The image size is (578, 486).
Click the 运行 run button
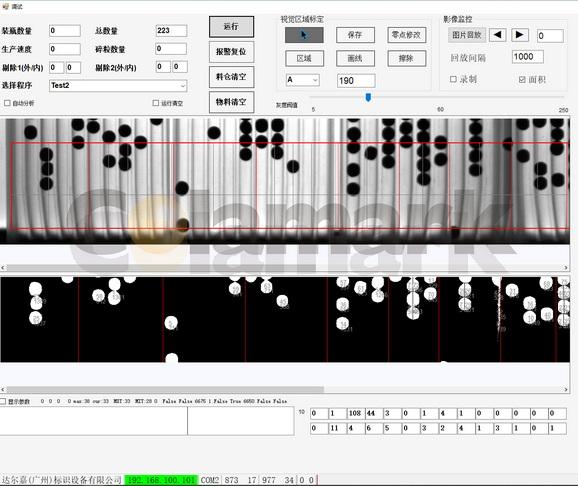pyautogui.click(x=231, y=27)
